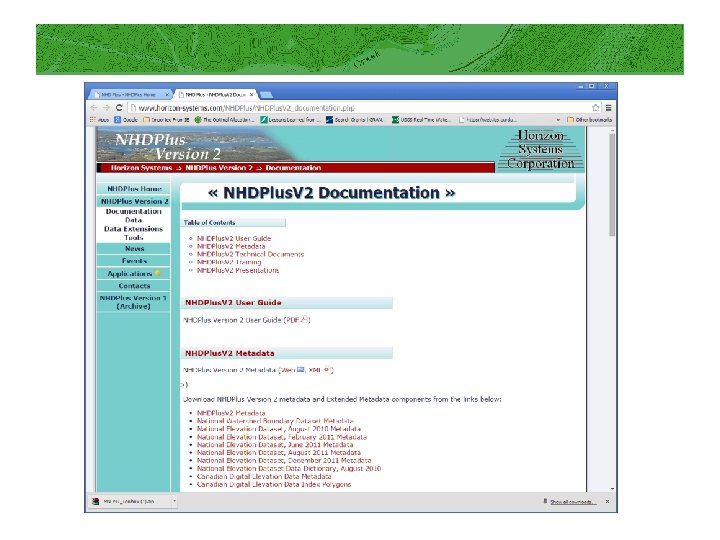Screen dimensions: 720x540
Task: Click the scrollbar down arrow
Action: coord(612,489)
